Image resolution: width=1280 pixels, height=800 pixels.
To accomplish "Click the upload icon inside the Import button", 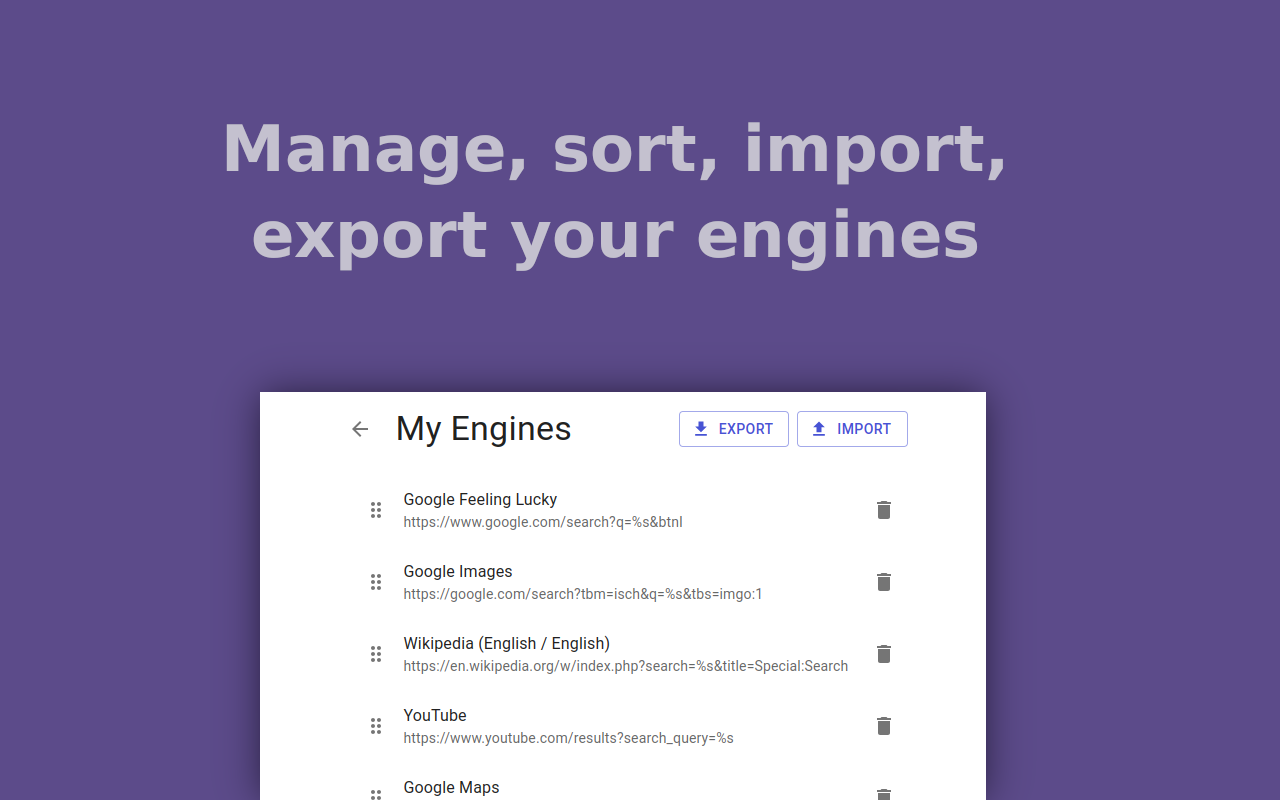I will [819, 428].
